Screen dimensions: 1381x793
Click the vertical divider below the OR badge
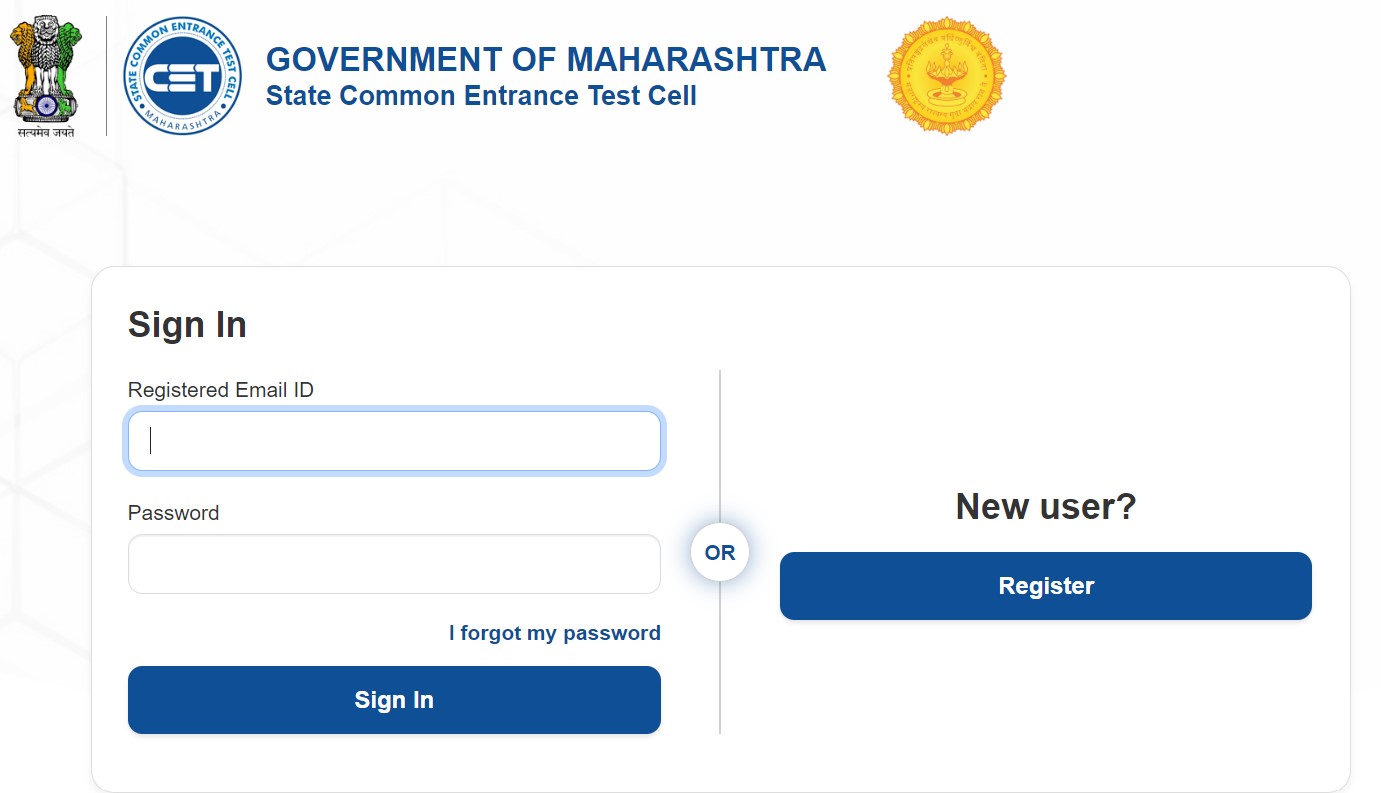point(720,660)
